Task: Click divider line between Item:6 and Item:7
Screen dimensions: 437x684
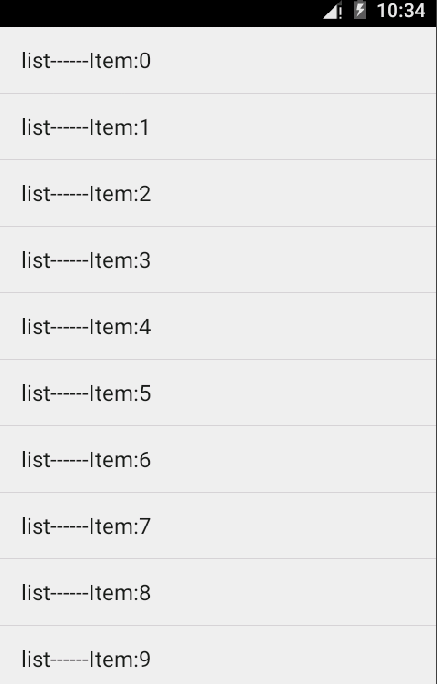Action: click(x=218, y=492)
